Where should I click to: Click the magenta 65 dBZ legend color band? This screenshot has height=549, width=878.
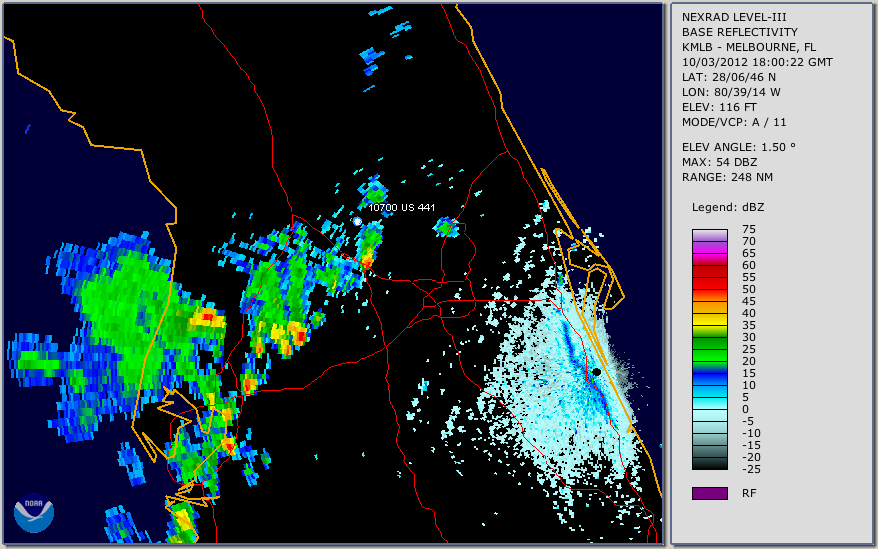(709, 248)
